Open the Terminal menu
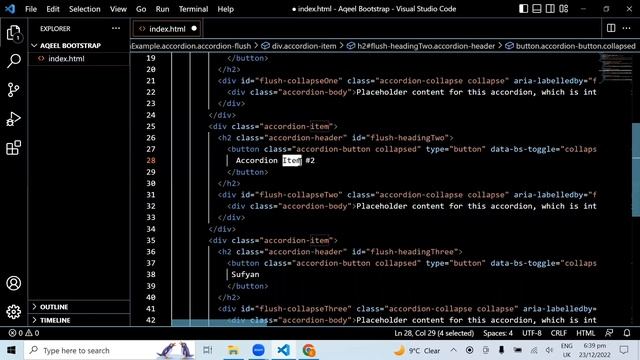640x360 pixels. click(x=193, y=9)
